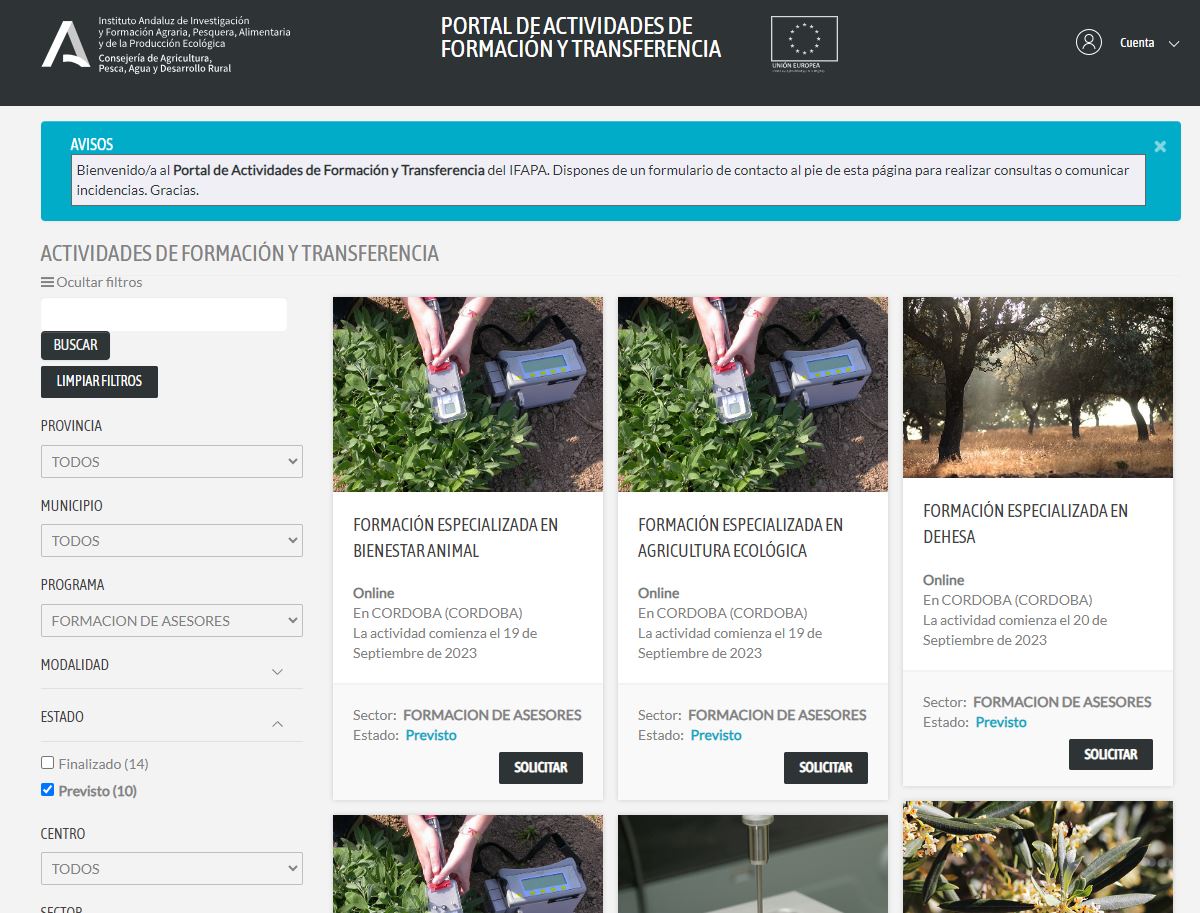Click the hamburger icon beside Ocultar filtros
This screenshot has width=1200, height=913.
click(47, 282)
